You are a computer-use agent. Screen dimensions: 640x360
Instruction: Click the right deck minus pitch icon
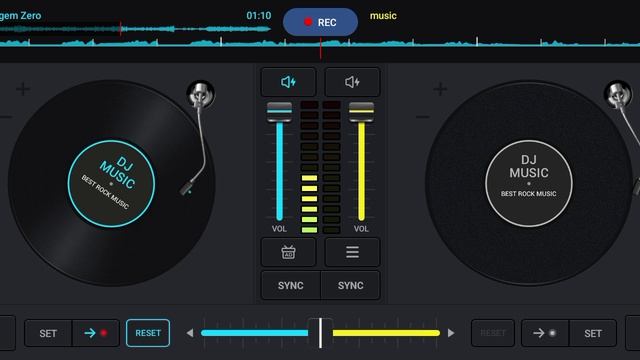pos(423,118)
